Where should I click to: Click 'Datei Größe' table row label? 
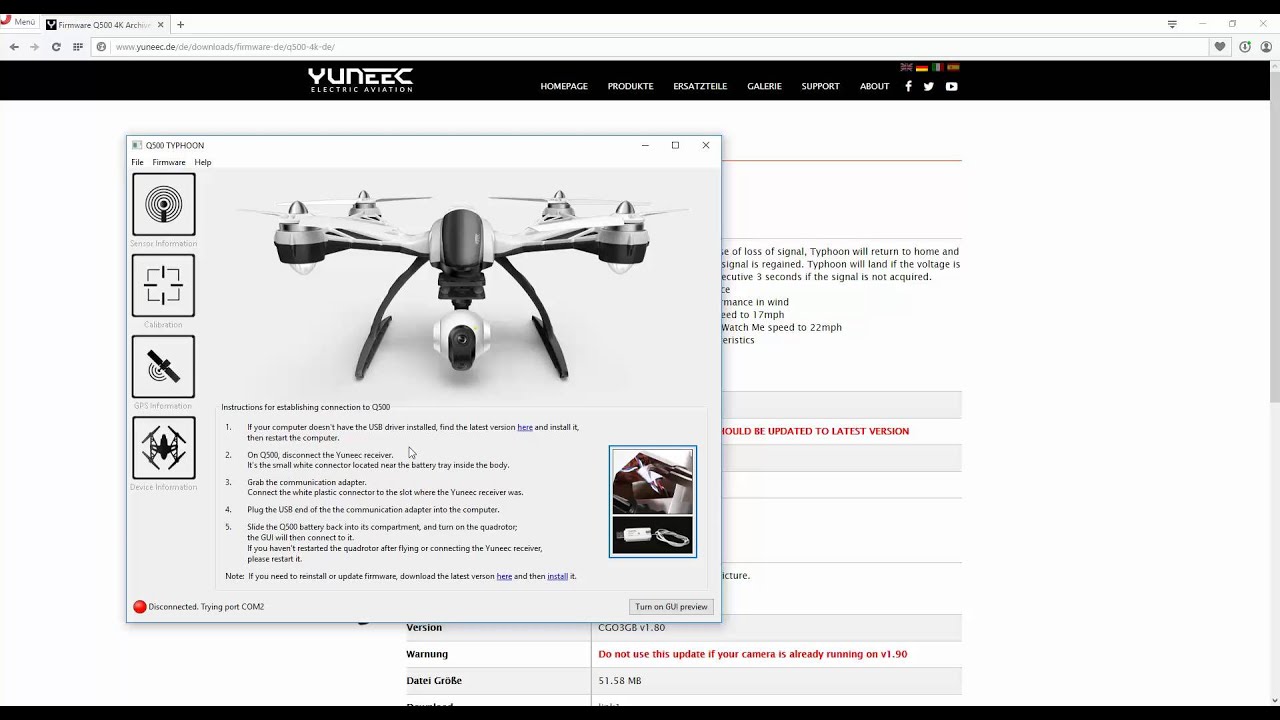434,681
